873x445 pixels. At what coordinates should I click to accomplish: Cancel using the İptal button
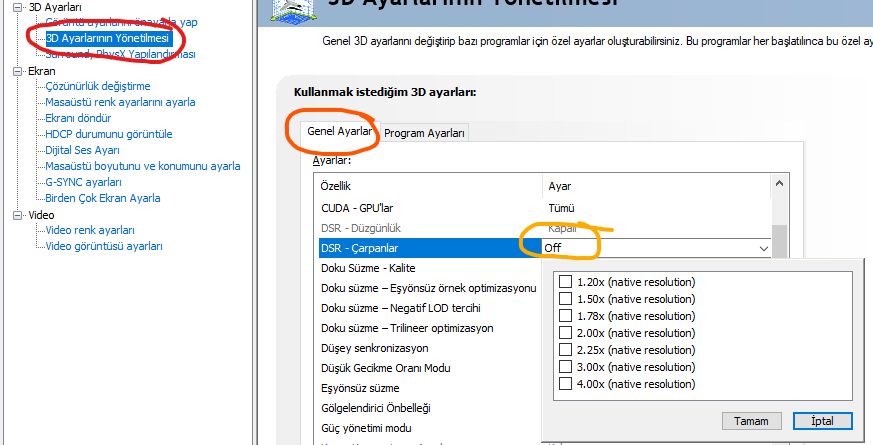coord(822,421)
